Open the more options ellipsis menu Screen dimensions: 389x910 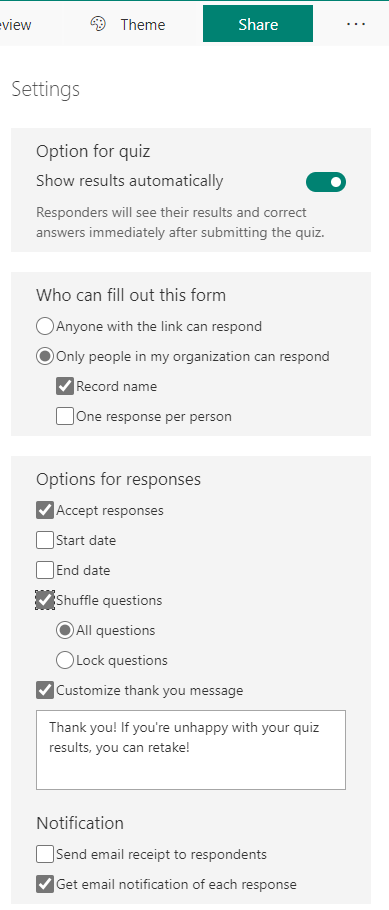(x=356, y=24)
